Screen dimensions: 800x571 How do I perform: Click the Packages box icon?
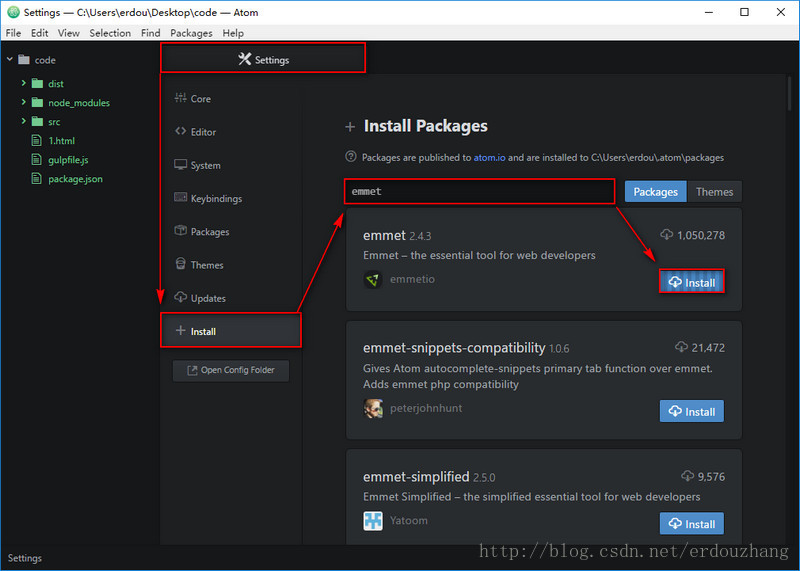click(180, 231)
